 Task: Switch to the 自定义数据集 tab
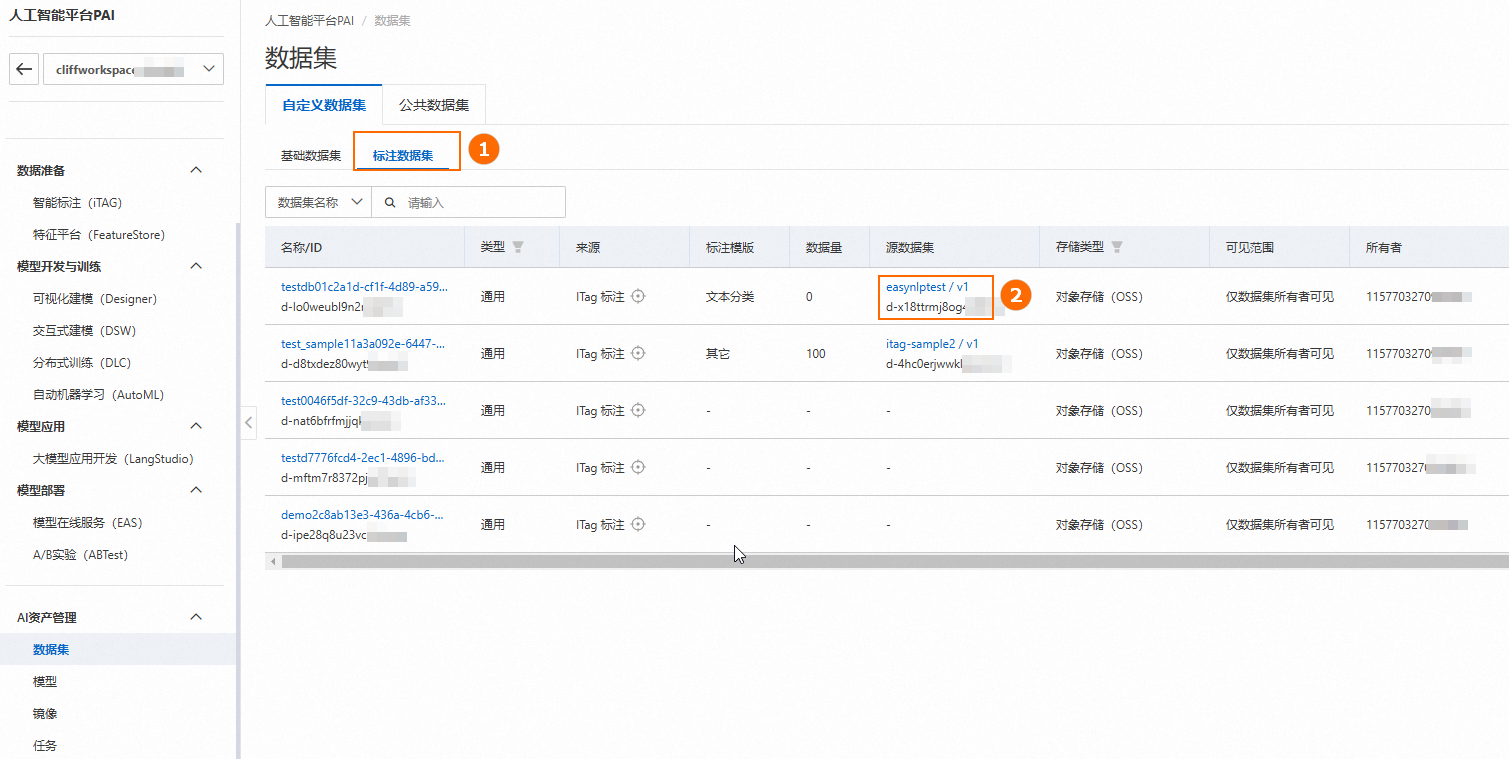click(x=324, y=105)
